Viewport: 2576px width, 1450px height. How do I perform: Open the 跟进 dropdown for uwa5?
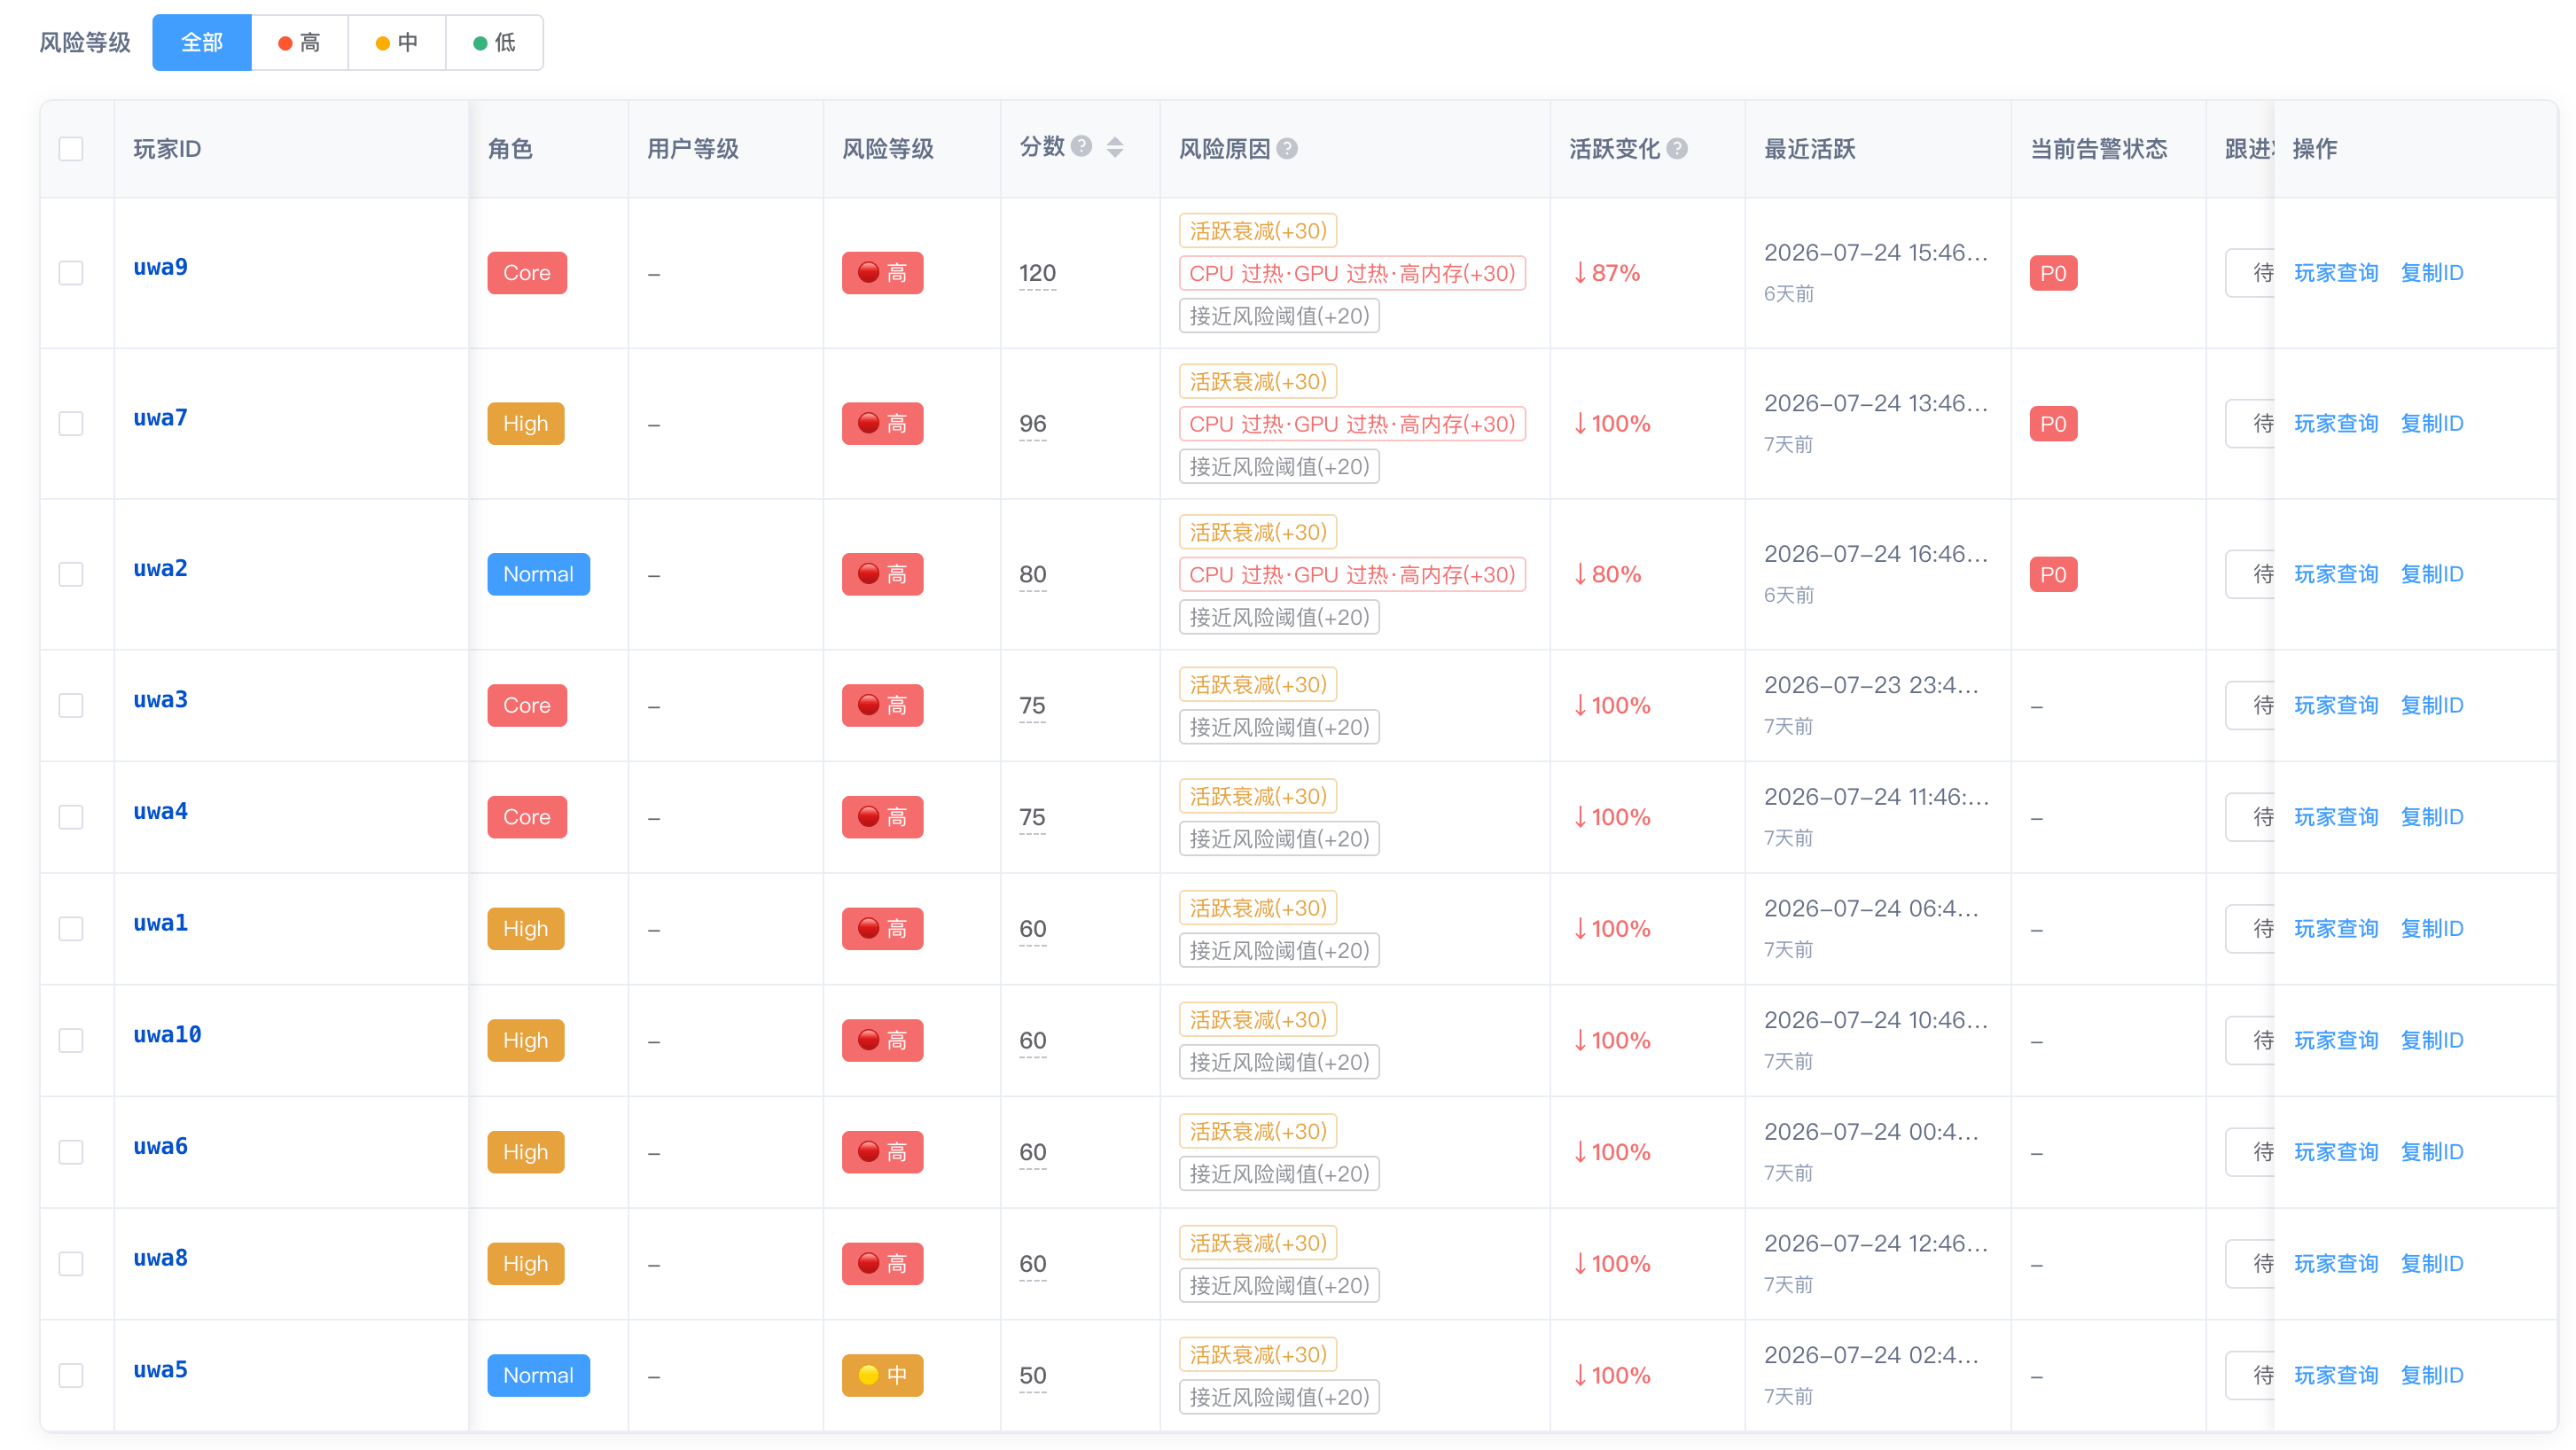[x=2250, y=1376]
